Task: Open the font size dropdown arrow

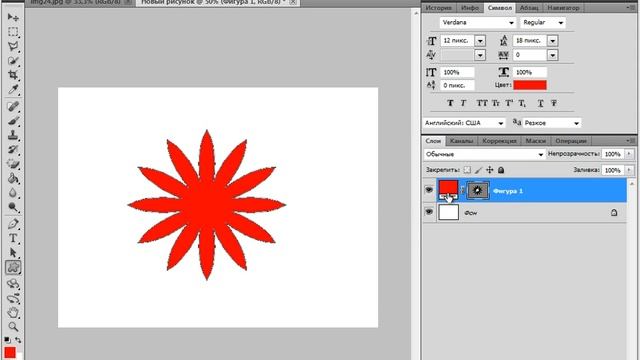Action: click(x=480, y=40)
